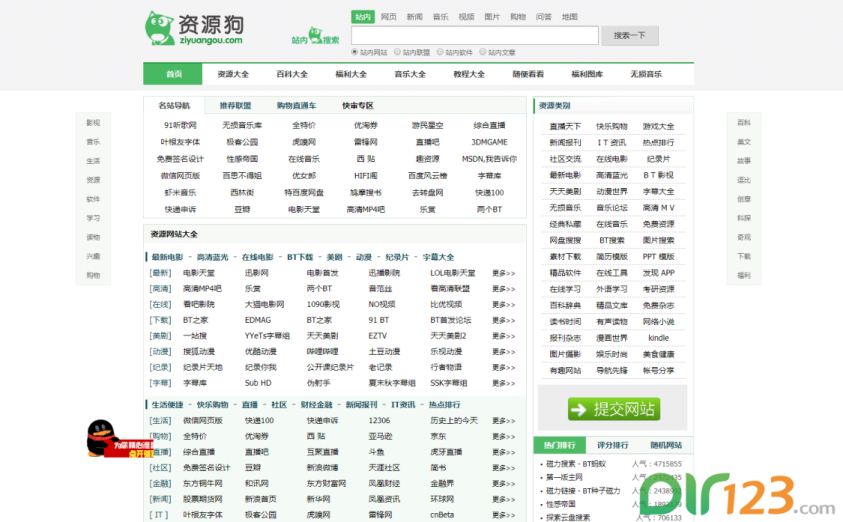Open the PPT 模版 category link
The image size is (843, 522).
659,256
